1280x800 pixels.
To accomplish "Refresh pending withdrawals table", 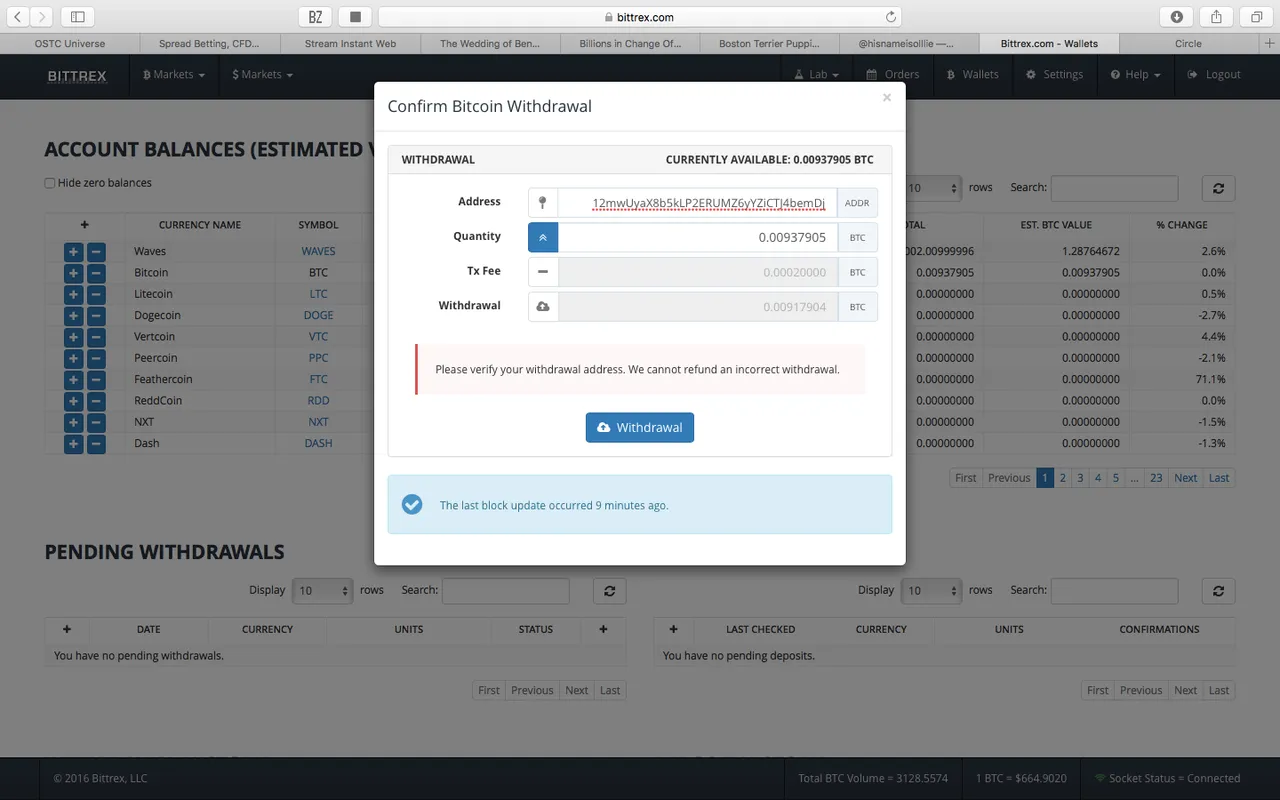I will click(x=609, y=591).
